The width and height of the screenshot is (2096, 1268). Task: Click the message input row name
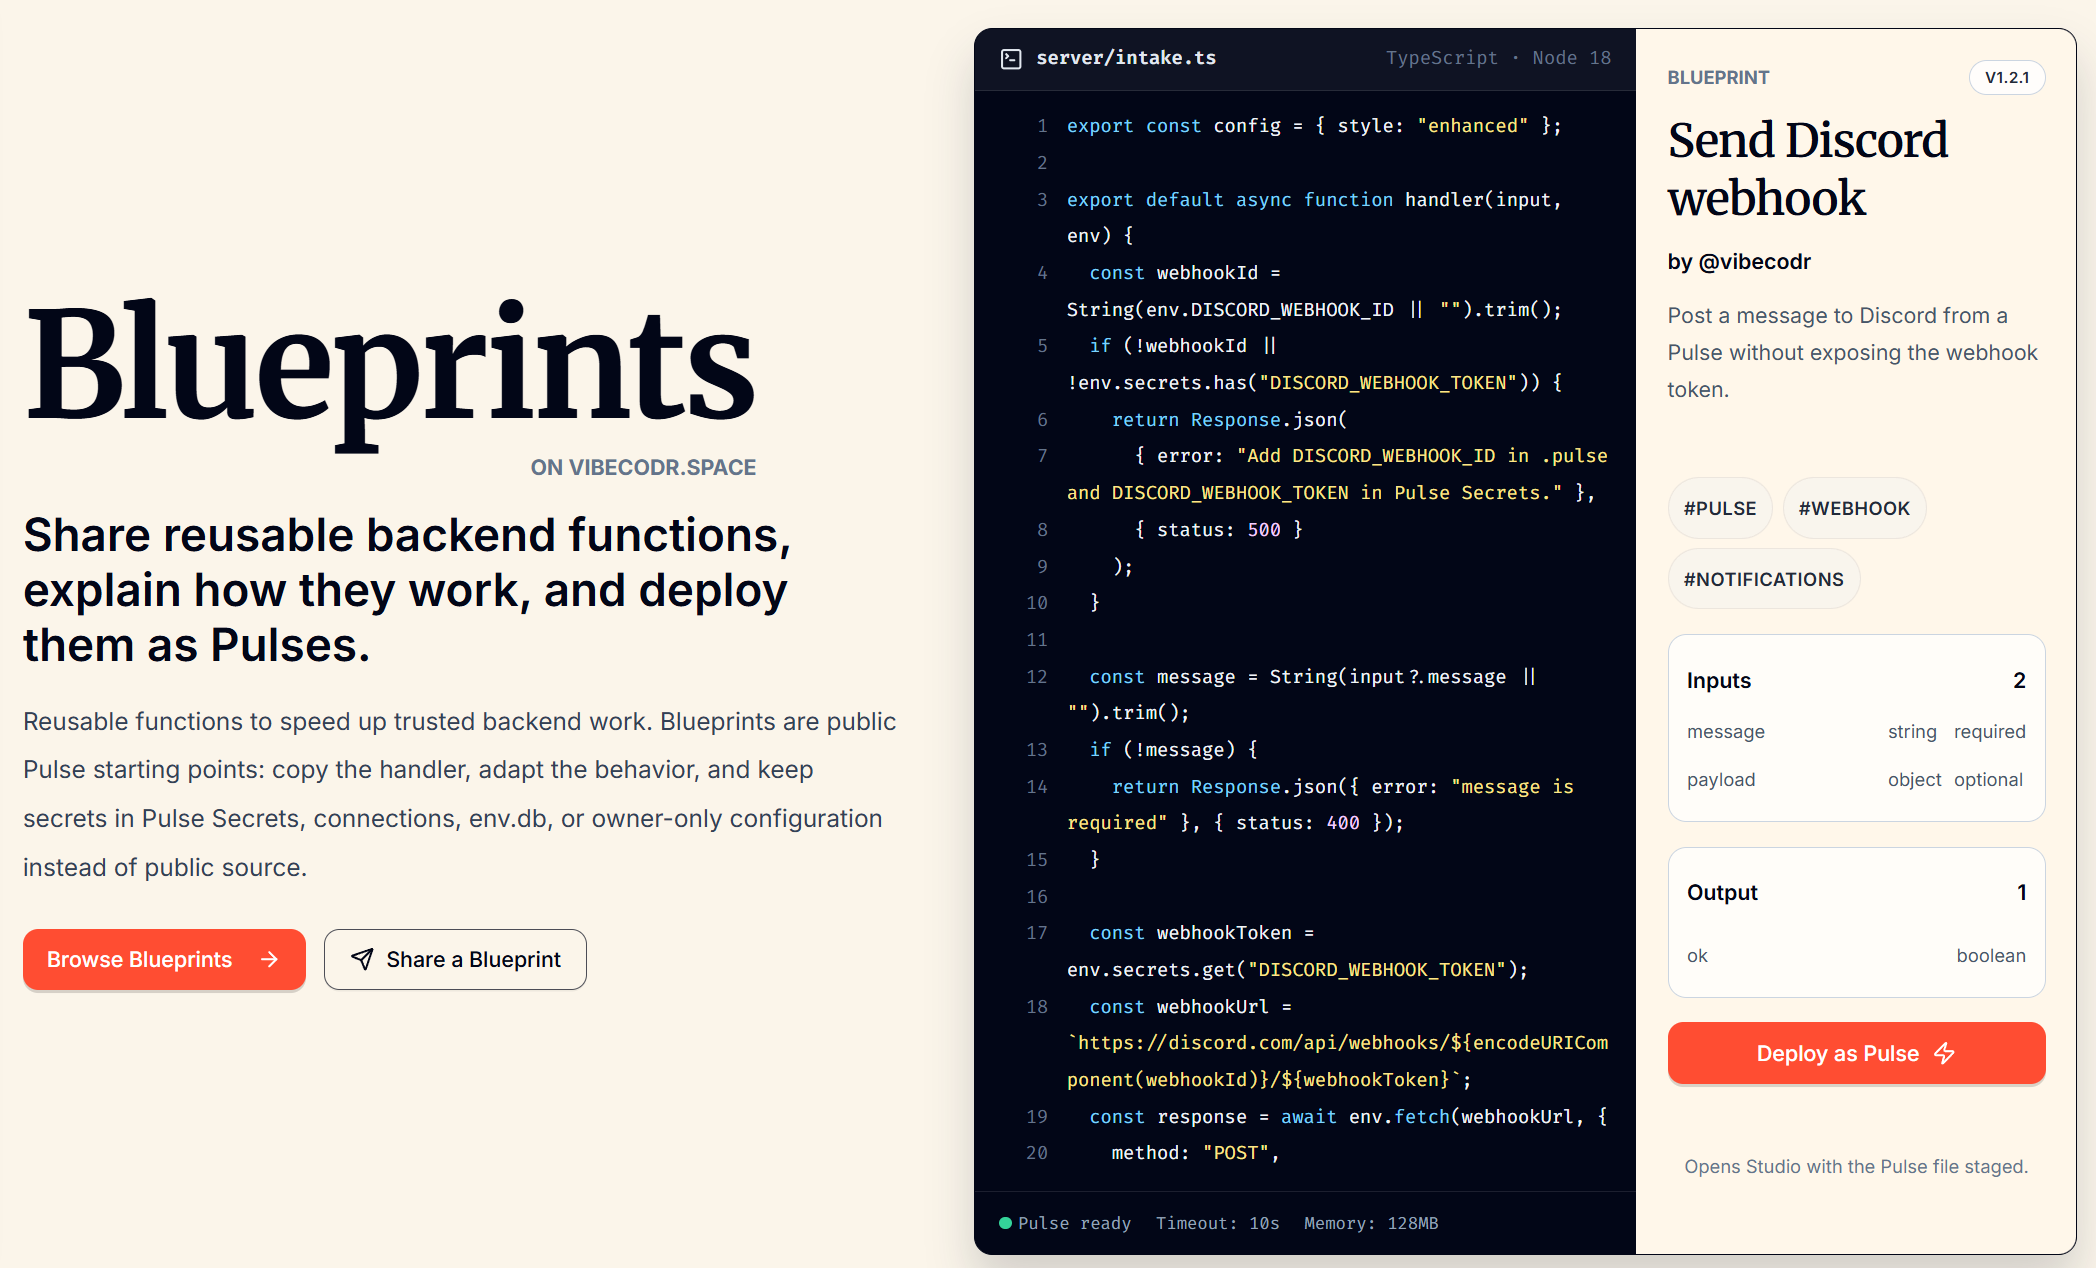tap(1726, 732)
